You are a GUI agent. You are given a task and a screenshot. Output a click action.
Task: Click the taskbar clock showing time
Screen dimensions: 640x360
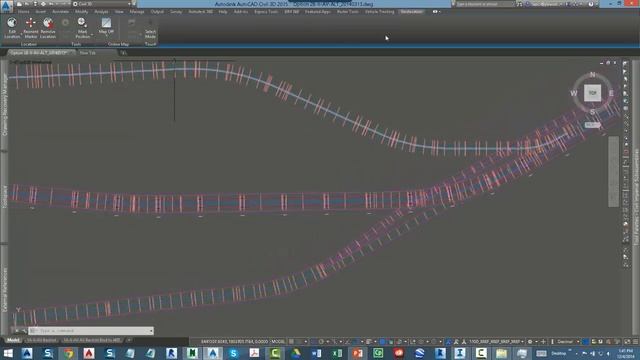click(x=625, y=353)
